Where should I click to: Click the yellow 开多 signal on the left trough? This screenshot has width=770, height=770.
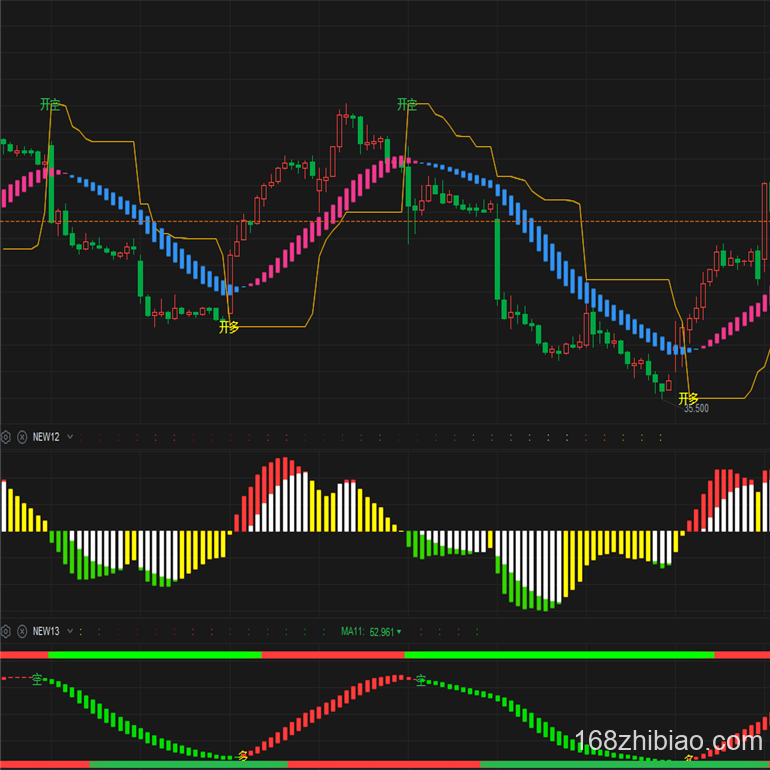229,327
